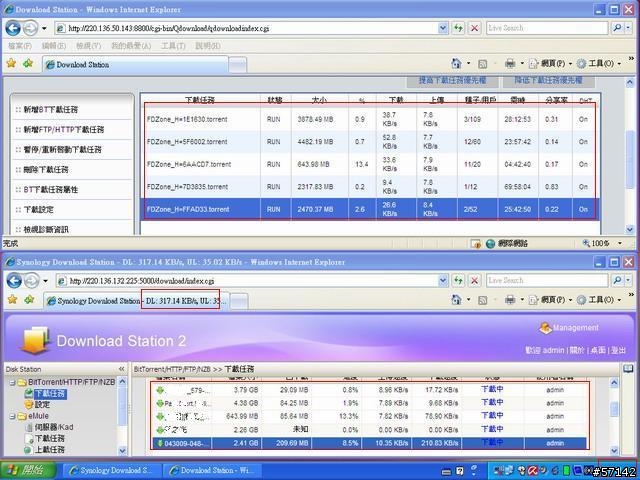The width and height of the screenshot is (640, 480).
Task: Select 伺服器/Kad under eMule tree
Action: point(54,427)
